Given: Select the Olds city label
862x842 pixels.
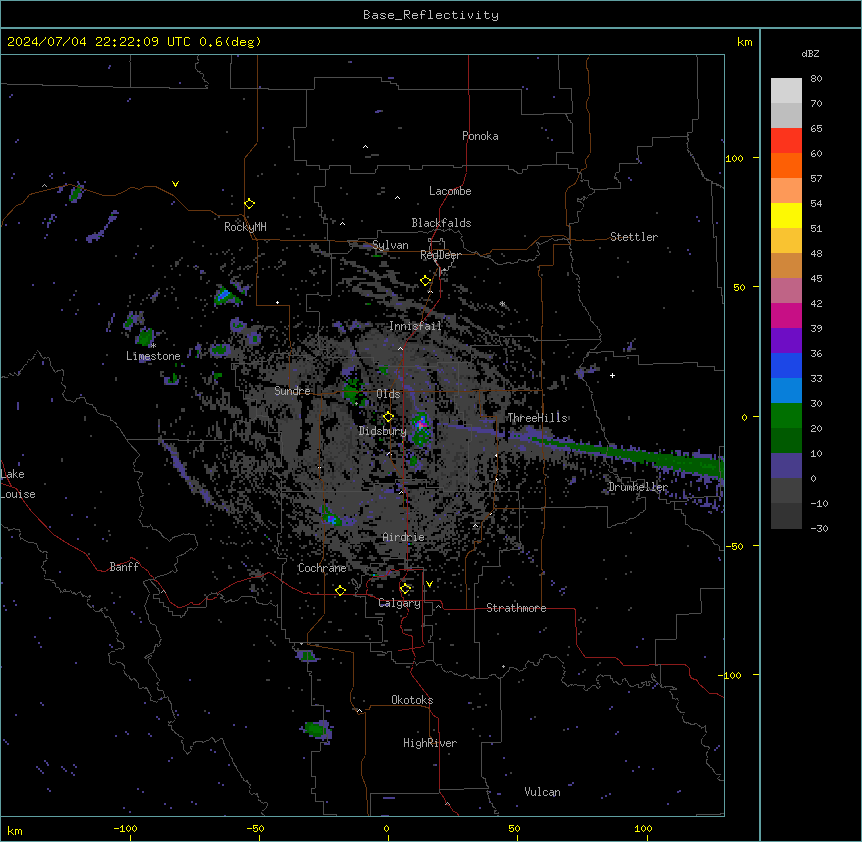Looking at the screenshot, I should (x=388, y=394).
